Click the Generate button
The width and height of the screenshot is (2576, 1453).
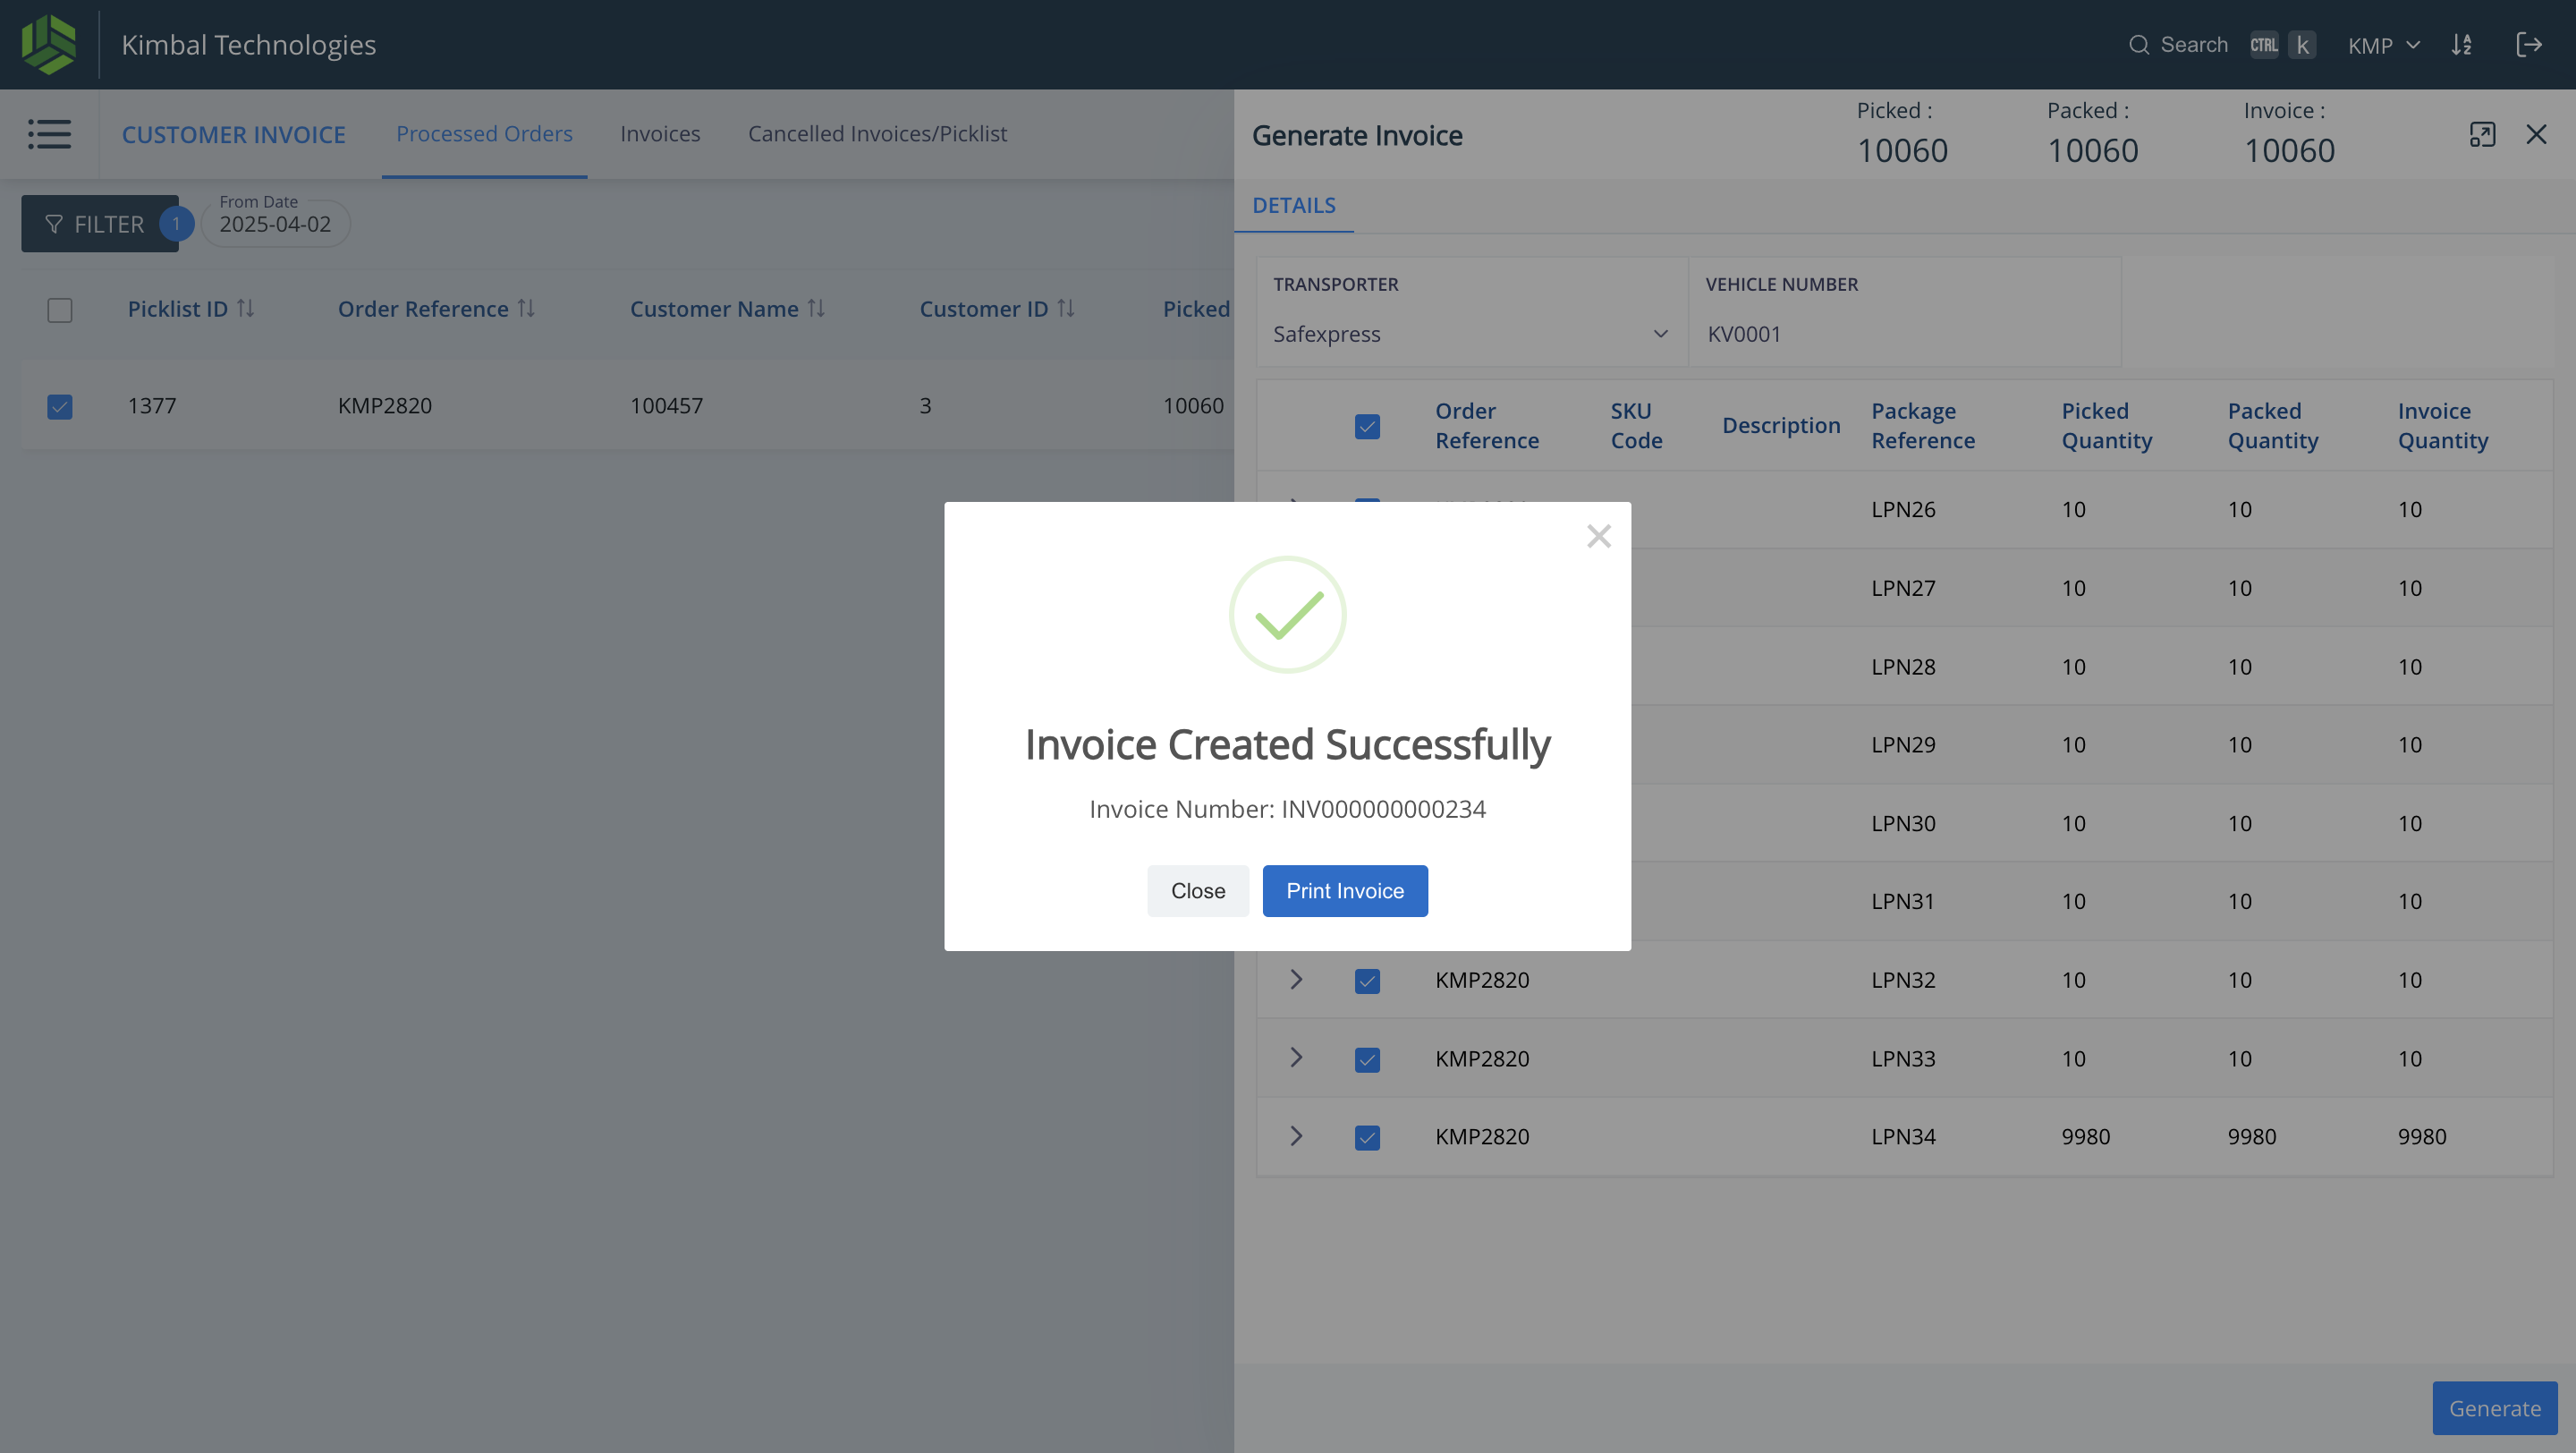[x=2494, y=1408]
